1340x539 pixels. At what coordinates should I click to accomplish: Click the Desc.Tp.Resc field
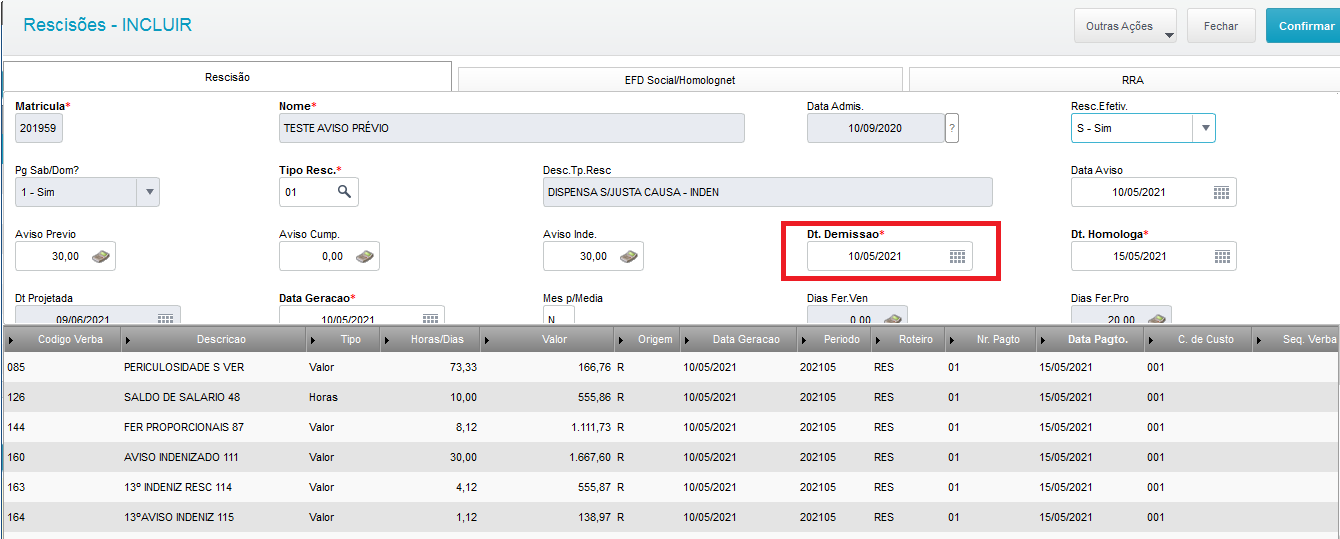pyautogui.click(x=768, y=192)
